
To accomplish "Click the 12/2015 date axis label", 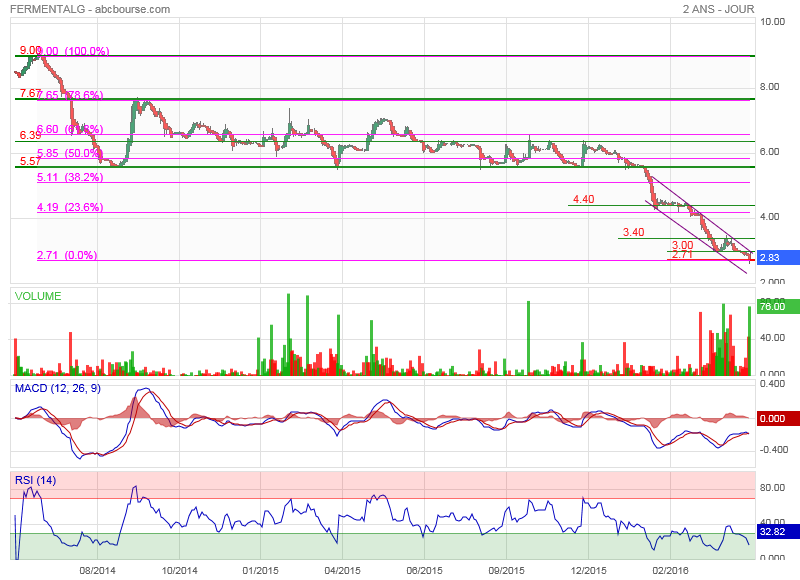I will click(x=588, y=570).
